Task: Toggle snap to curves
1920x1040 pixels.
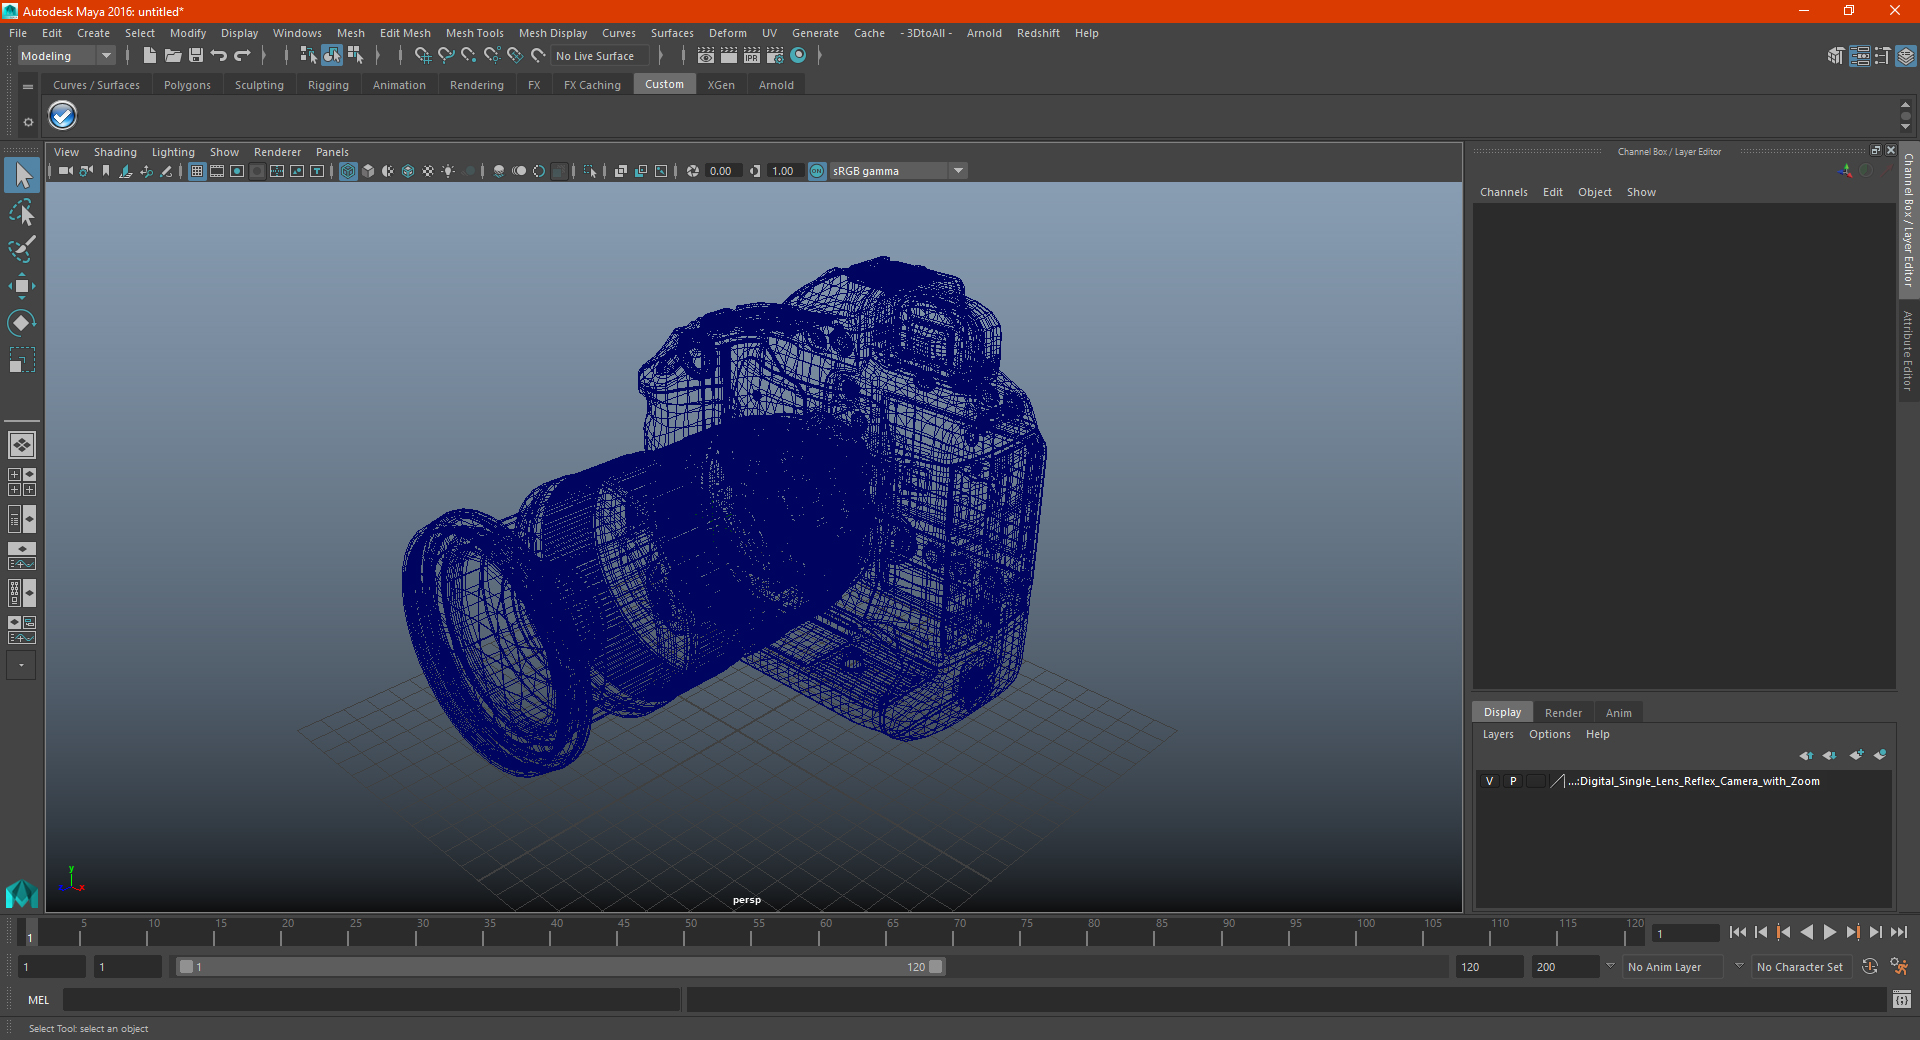Action: 446,56
